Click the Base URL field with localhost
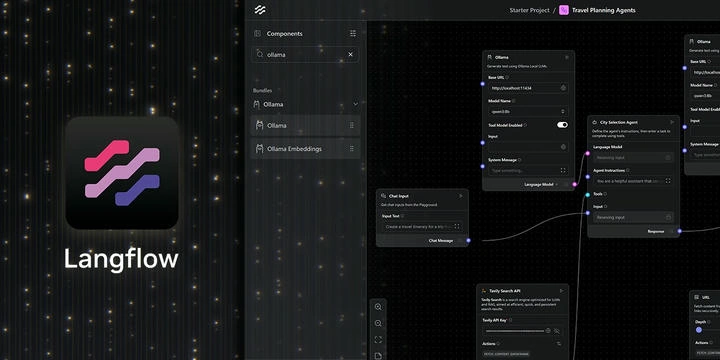The image size is (720, 360). click(x=528, y=88)
